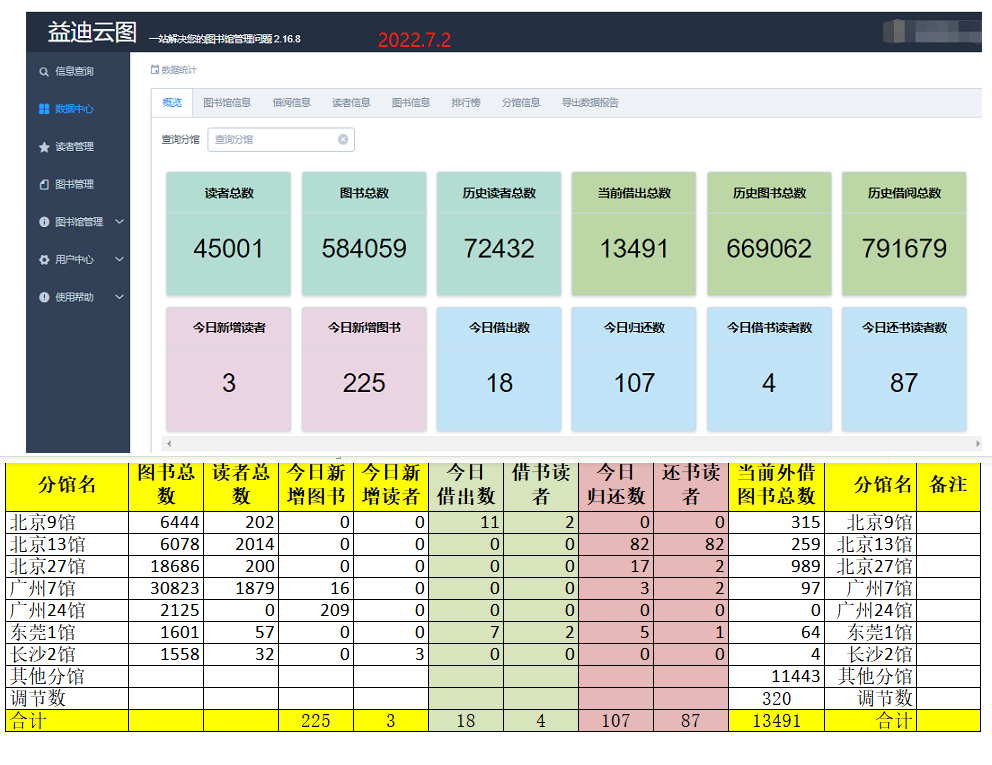The height and width of the screenshot is (765, 992).
Task: Click the 图书馆管理 info icon
Action: [44, 222]
